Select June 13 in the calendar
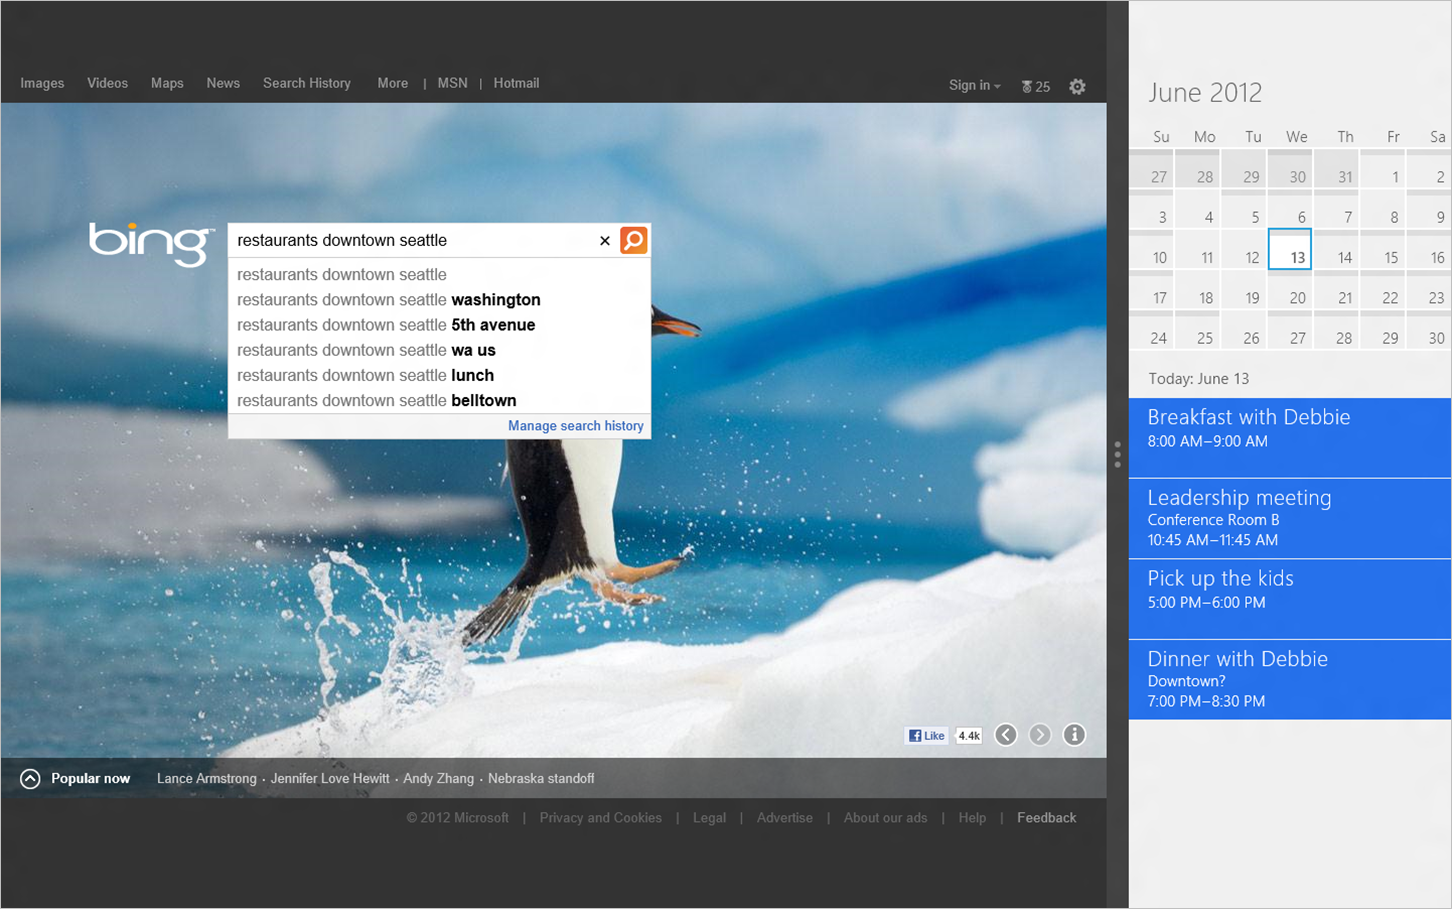The width and height of the screenshot is (1452, 909). (x=1290, y=249)
